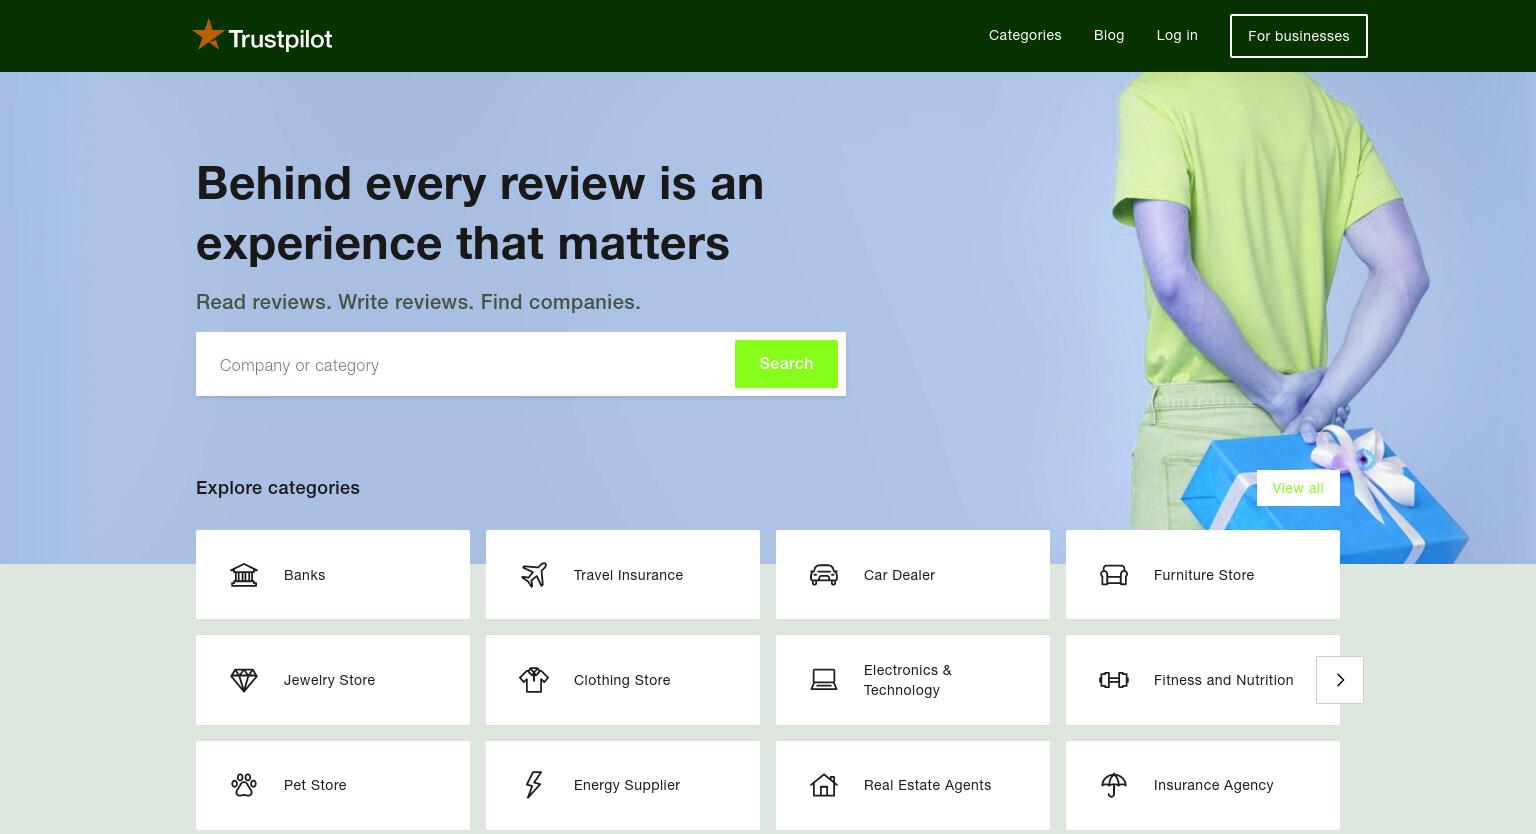
Task: Show next categories with right chevron
Action: (1340, 680)
